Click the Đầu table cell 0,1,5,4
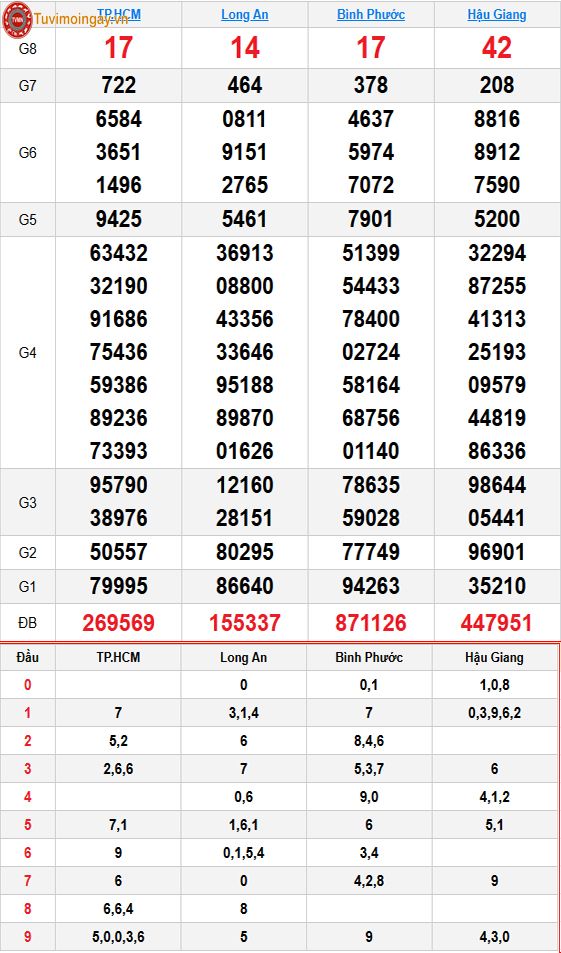This screenshot has width=561, height=953. pos(243,853)
